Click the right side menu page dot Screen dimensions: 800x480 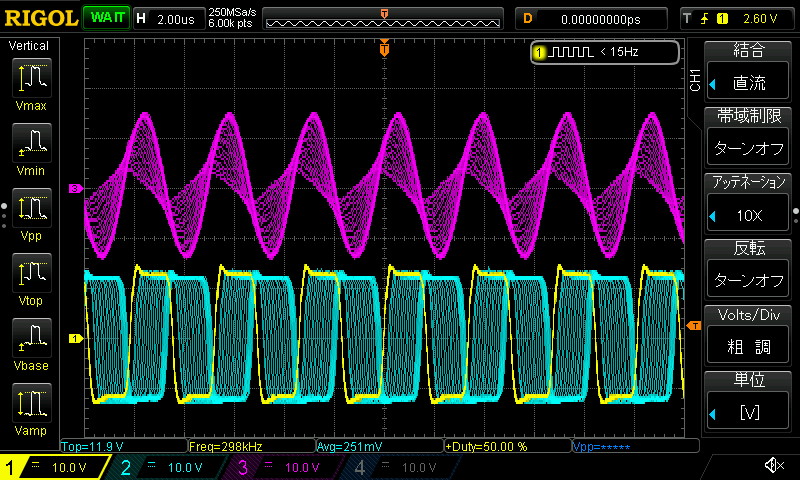[x=796, y=216]
